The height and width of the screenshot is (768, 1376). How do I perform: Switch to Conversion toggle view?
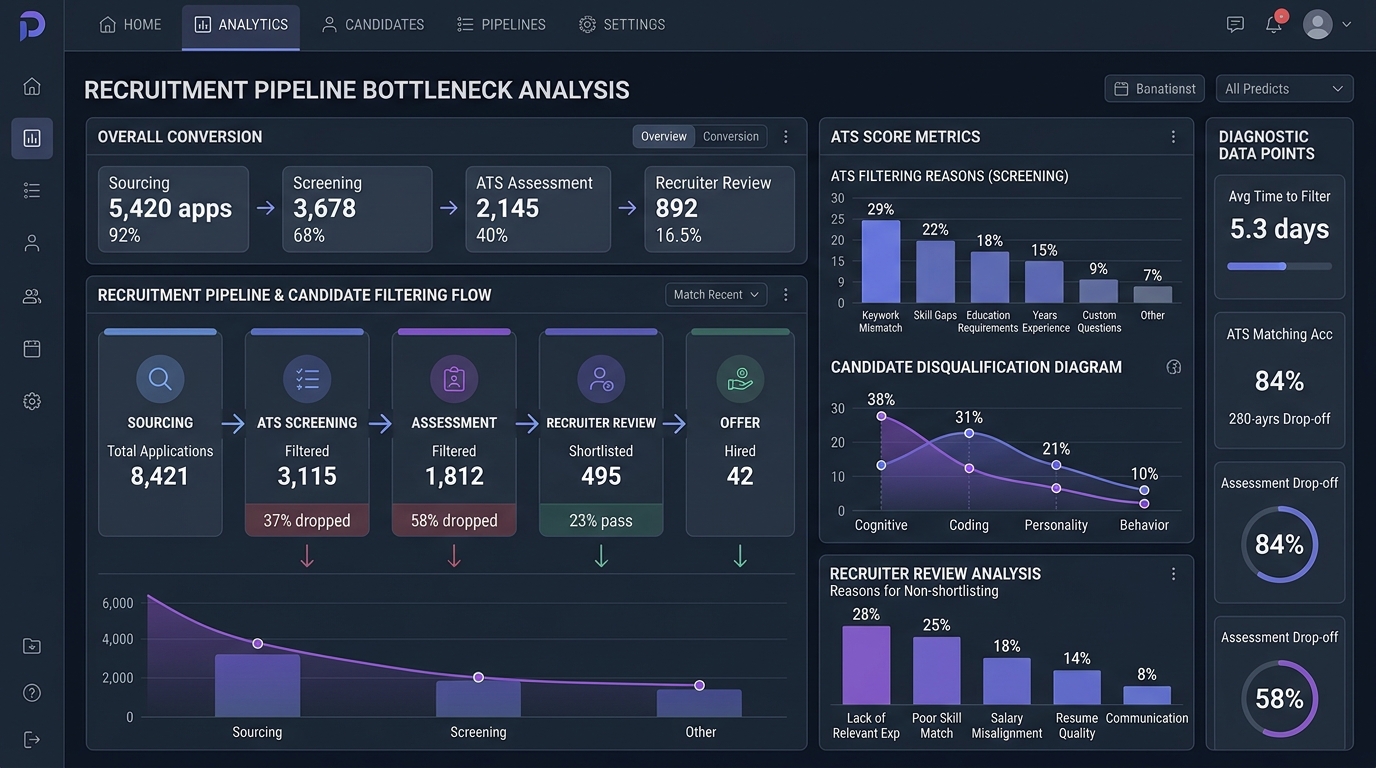pyautogui.click(x=731, y=137)
